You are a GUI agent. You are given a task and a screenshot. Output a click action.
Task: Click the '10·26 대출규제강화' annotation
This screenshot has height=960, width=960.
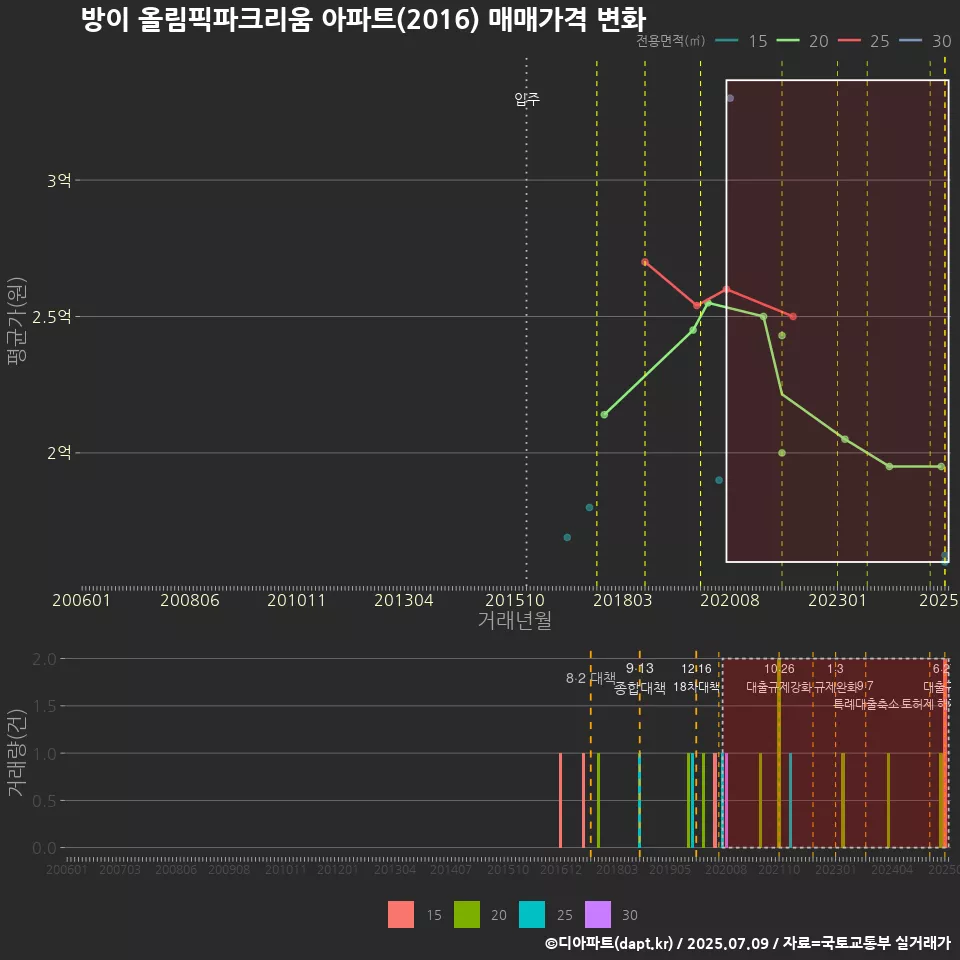pyautogui.click(x=779, y=678)
